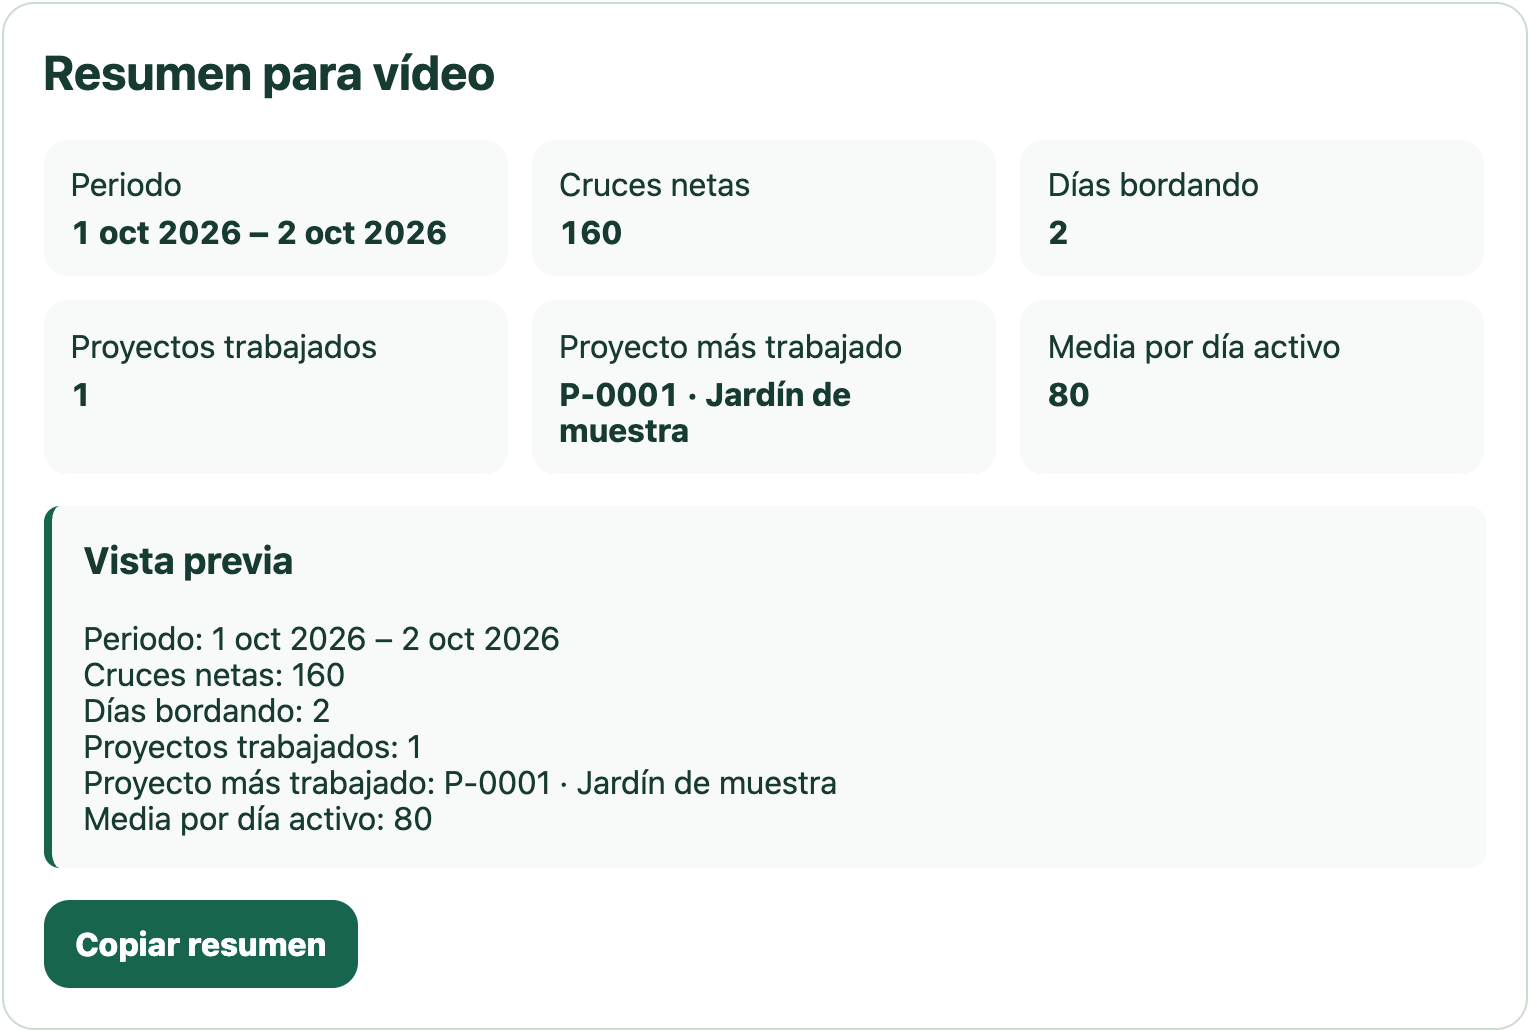1528x1030 pixels.
Task: Select the "Resumen para vídeo" heading
Action: [x=270, y=74]
